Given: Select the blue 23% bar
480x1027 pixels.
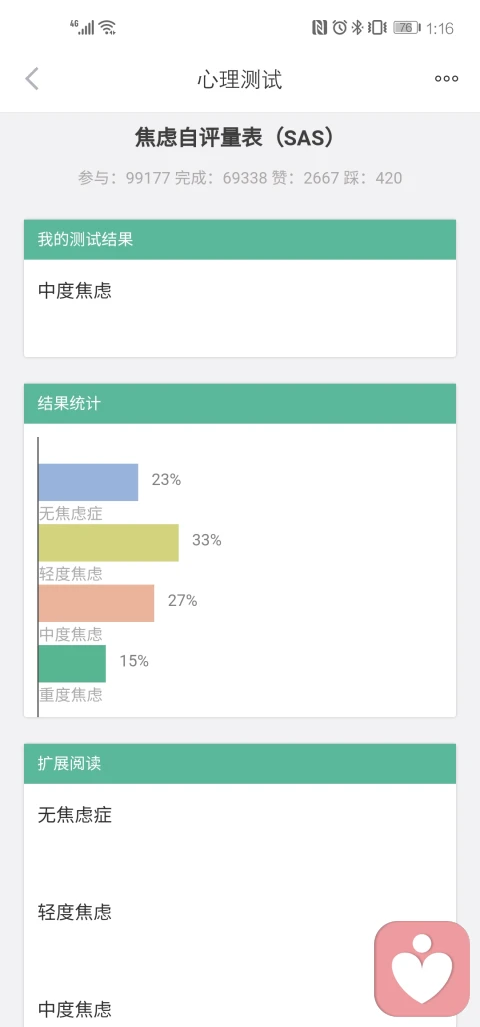Looking at the screenshot, I should coord(88,482).
